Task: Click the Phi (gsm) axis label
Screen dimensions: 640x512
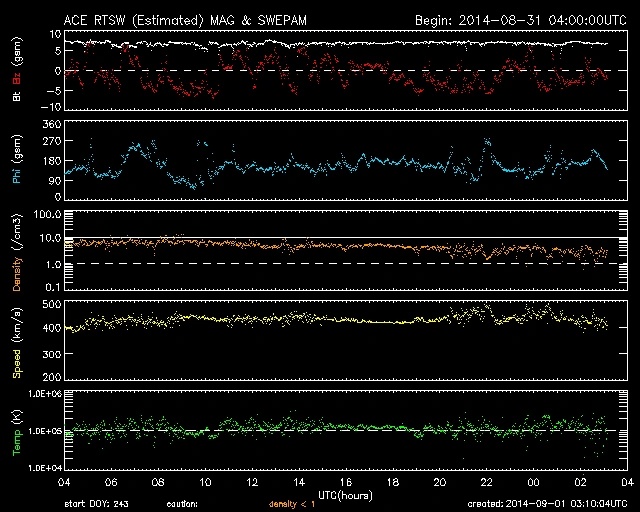Action: 16,158
